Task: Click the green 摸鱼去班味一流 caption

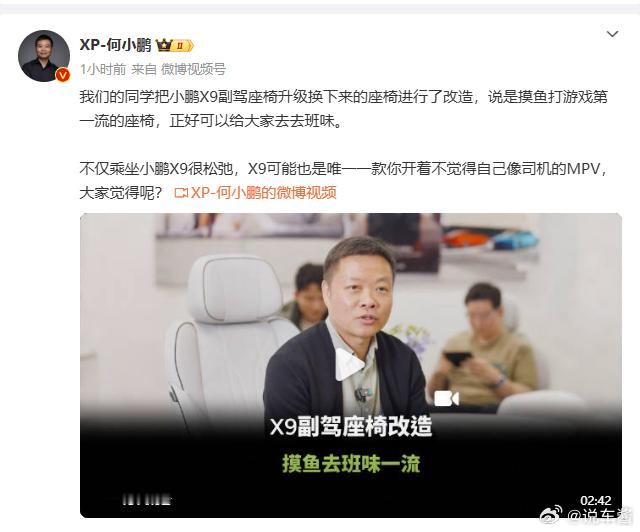Action: click(x=351, y=463)
